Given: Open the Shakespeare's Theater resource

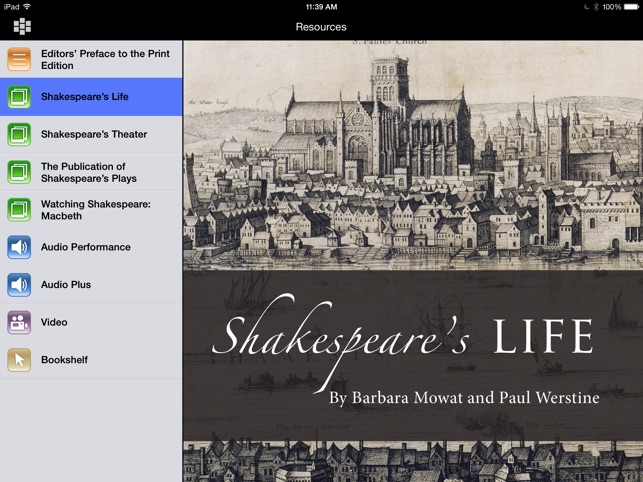Looking at the screenshot, I should point(91,134).
